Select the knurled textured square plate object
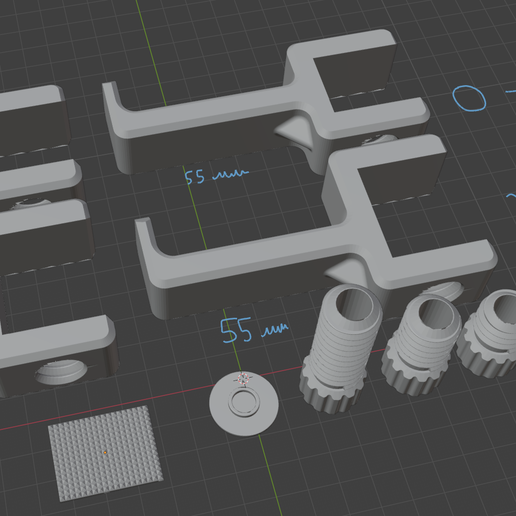Viewport: 516px width, 516px height. point(105,453)
